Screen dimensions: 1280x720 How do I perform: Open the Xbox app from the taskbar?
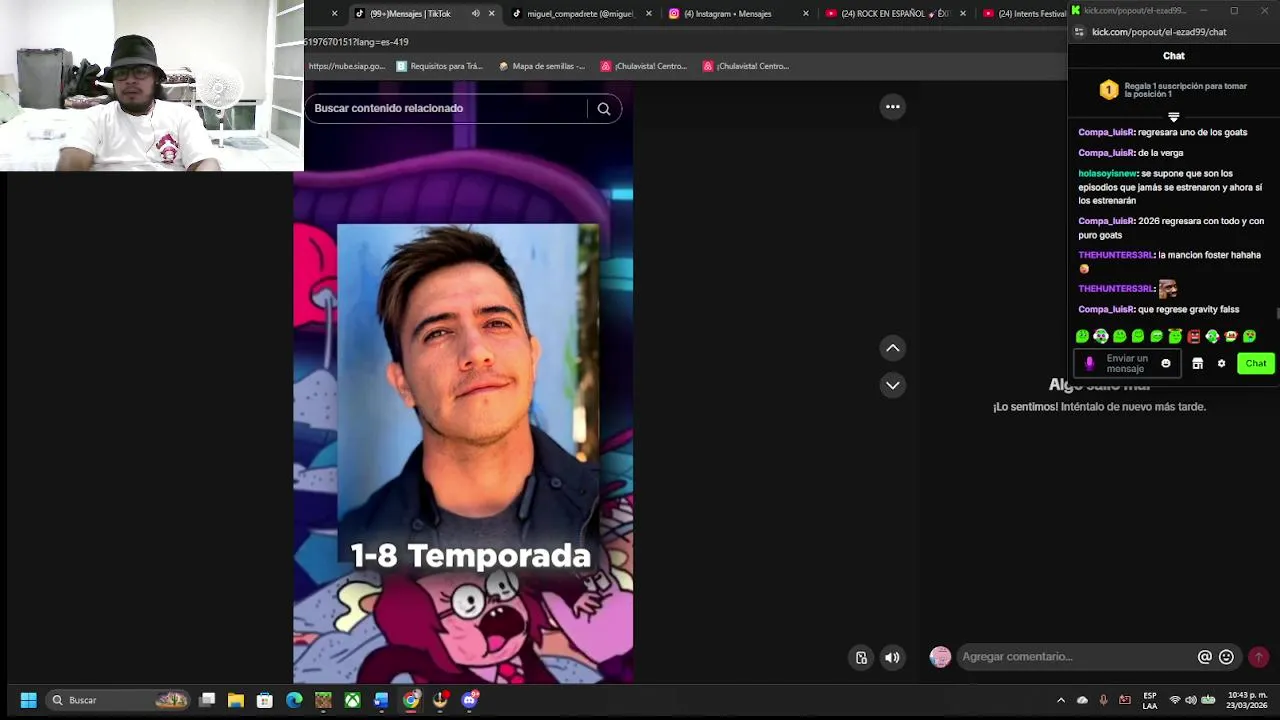click(x=352, y=700)
